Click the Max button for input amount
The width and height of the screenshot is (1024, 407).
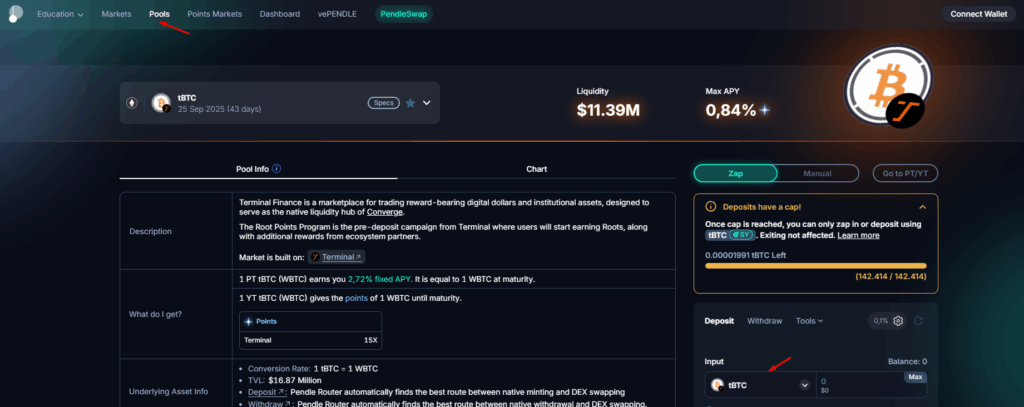pyautogui.click(x=915, y=377)
